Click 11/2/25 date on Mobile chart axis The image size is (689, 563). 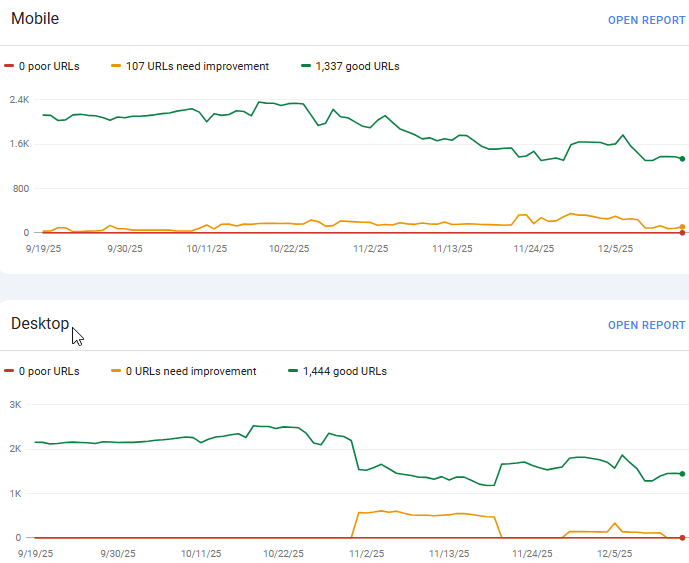click(371, 248)
